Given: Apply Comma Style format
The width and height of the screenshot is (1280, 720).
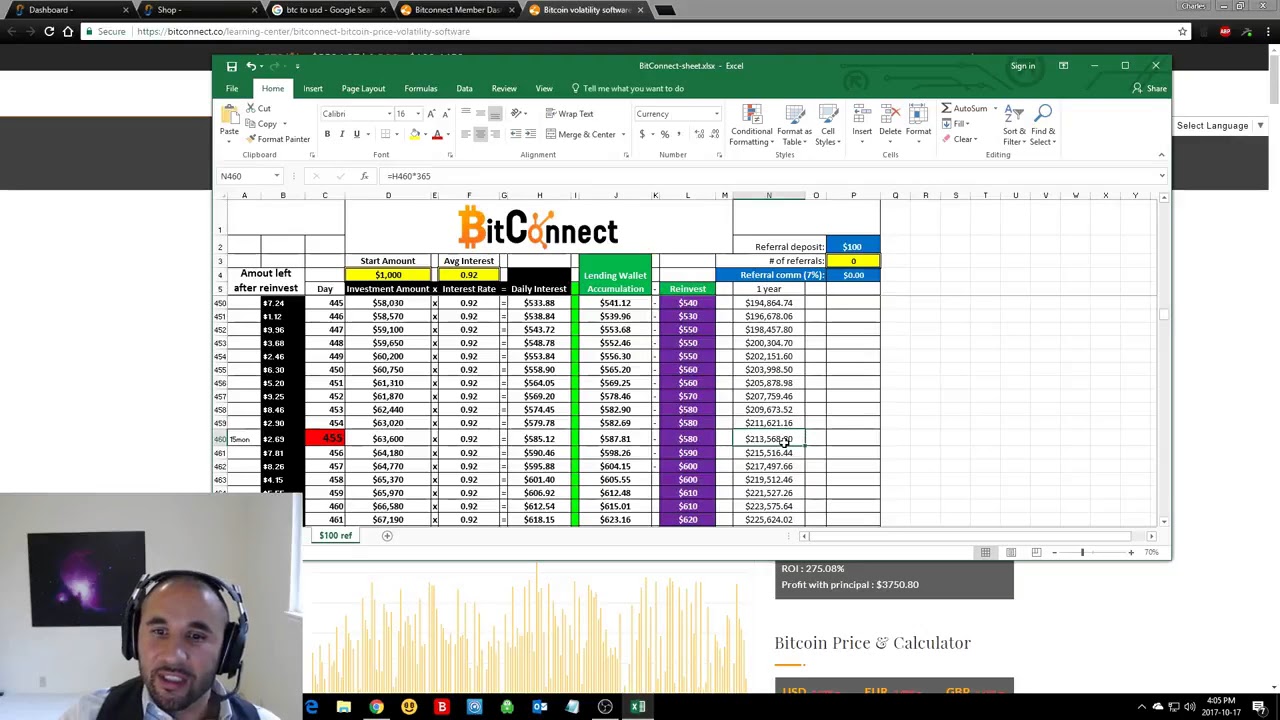Looking at the screenshot, I should pos(679,134).
